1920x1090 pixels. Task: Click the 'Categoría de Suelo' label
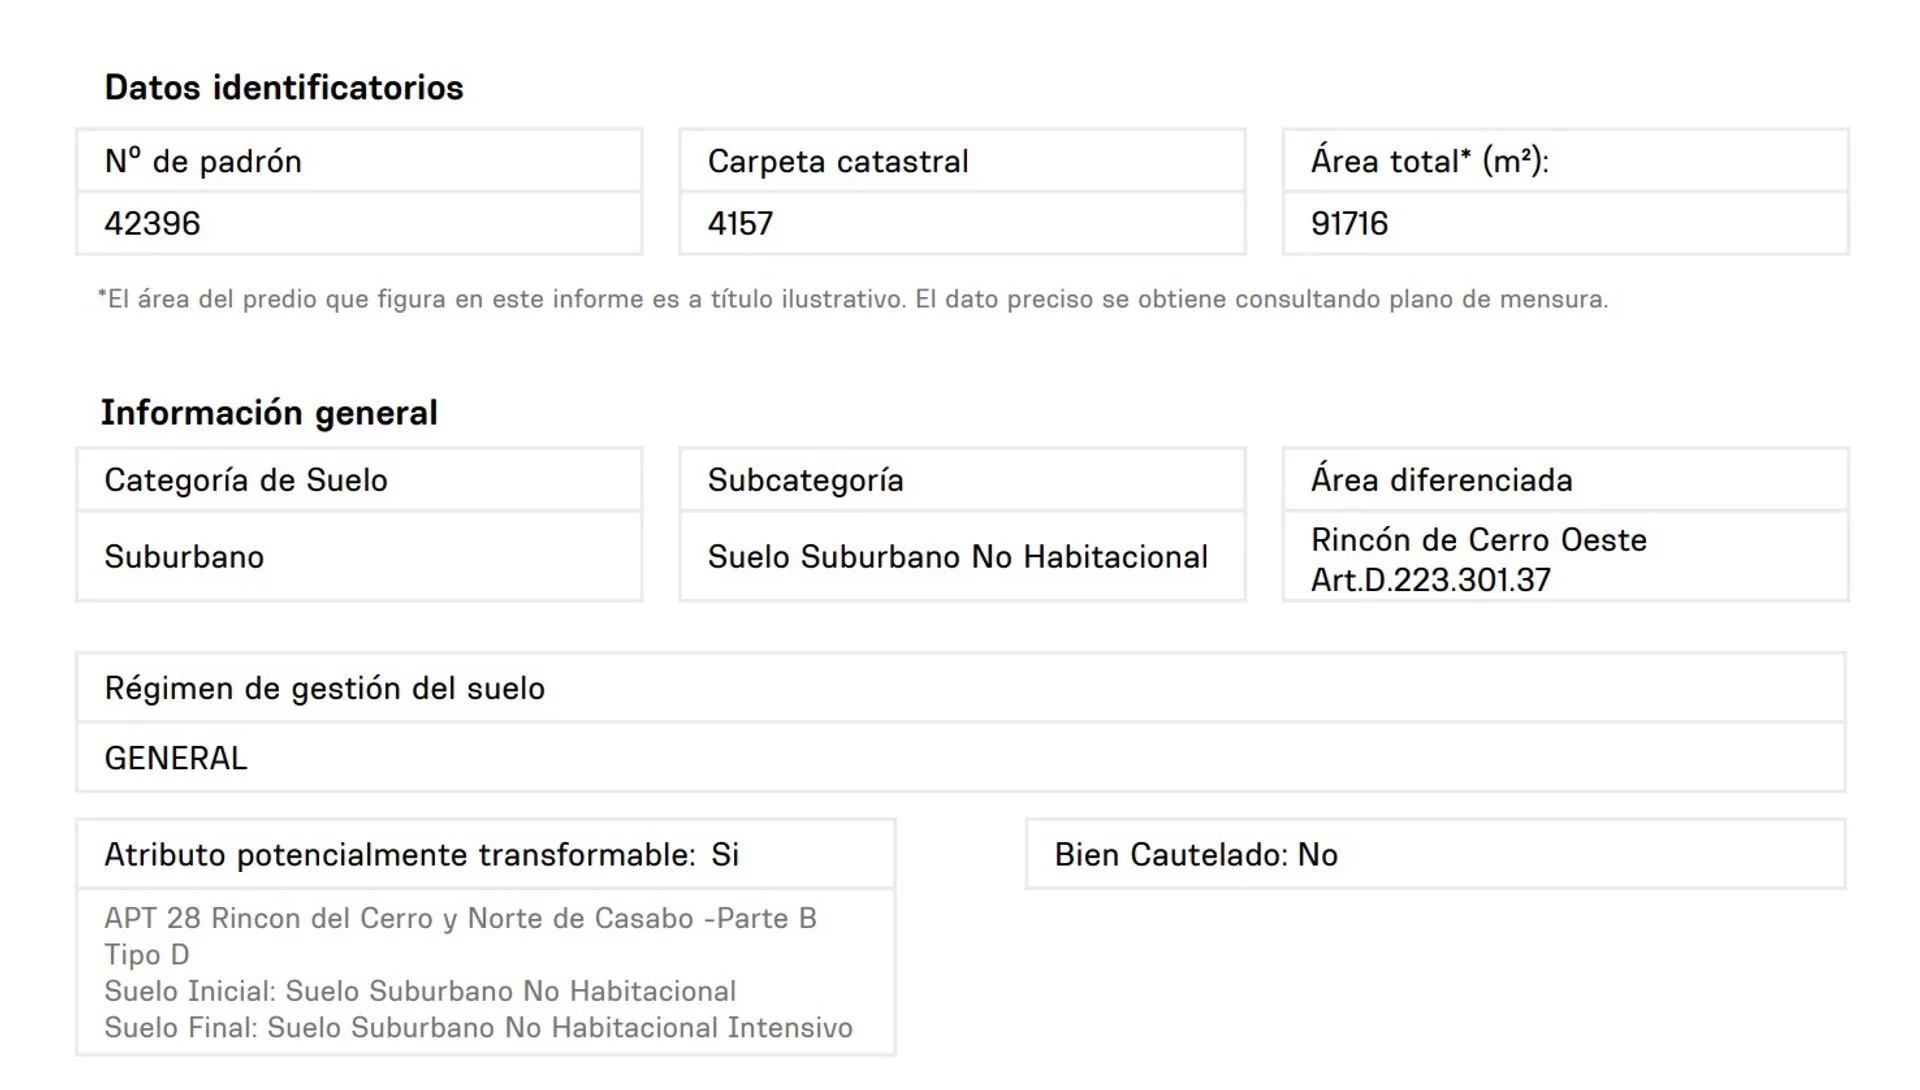point(246,480)
